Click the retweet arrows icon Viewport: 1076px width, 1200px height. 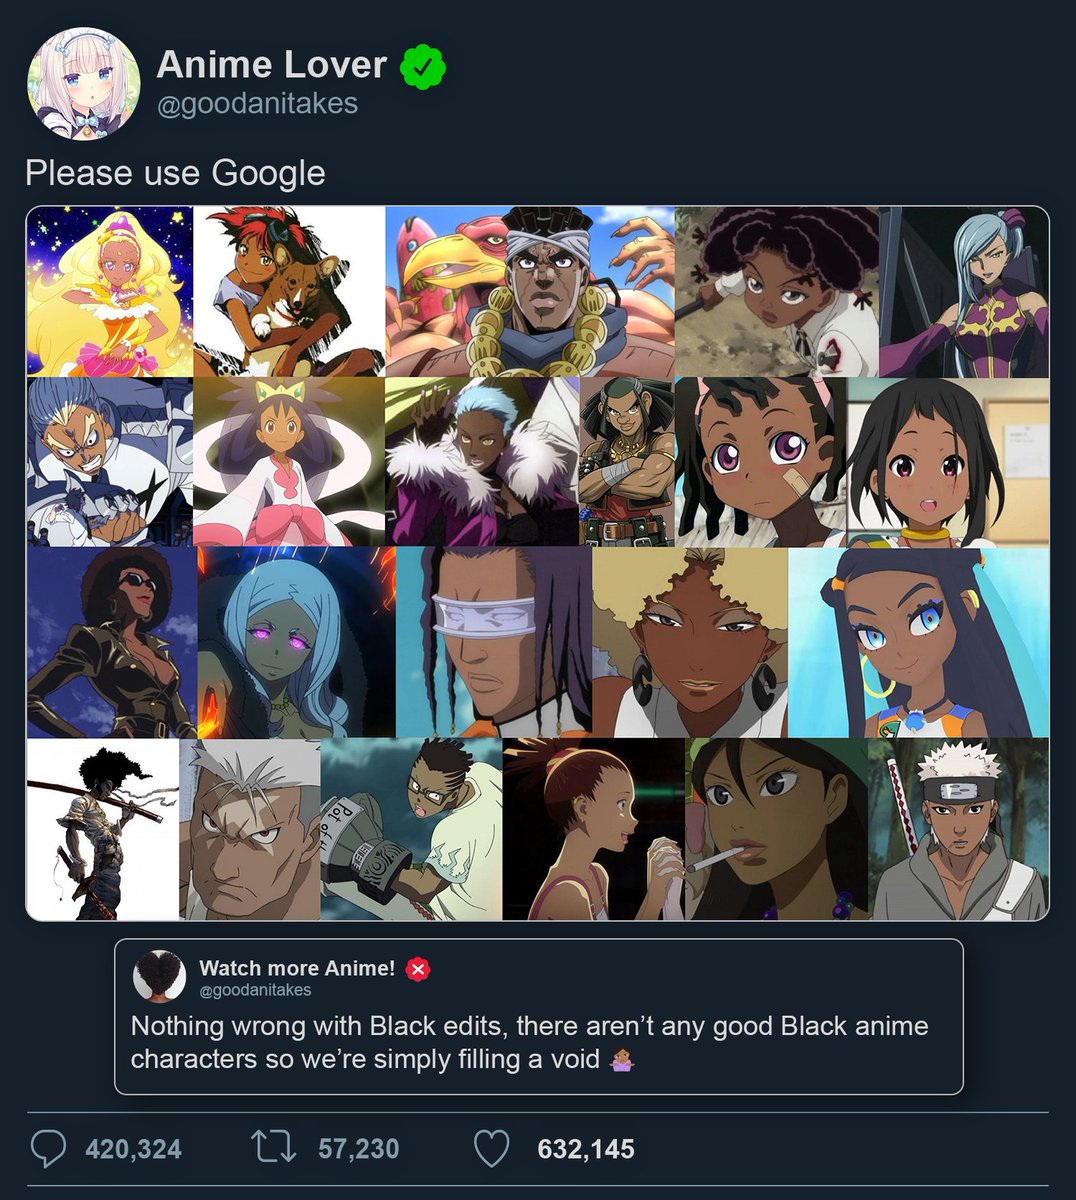pyautogui.click(x=274, y=1148)
